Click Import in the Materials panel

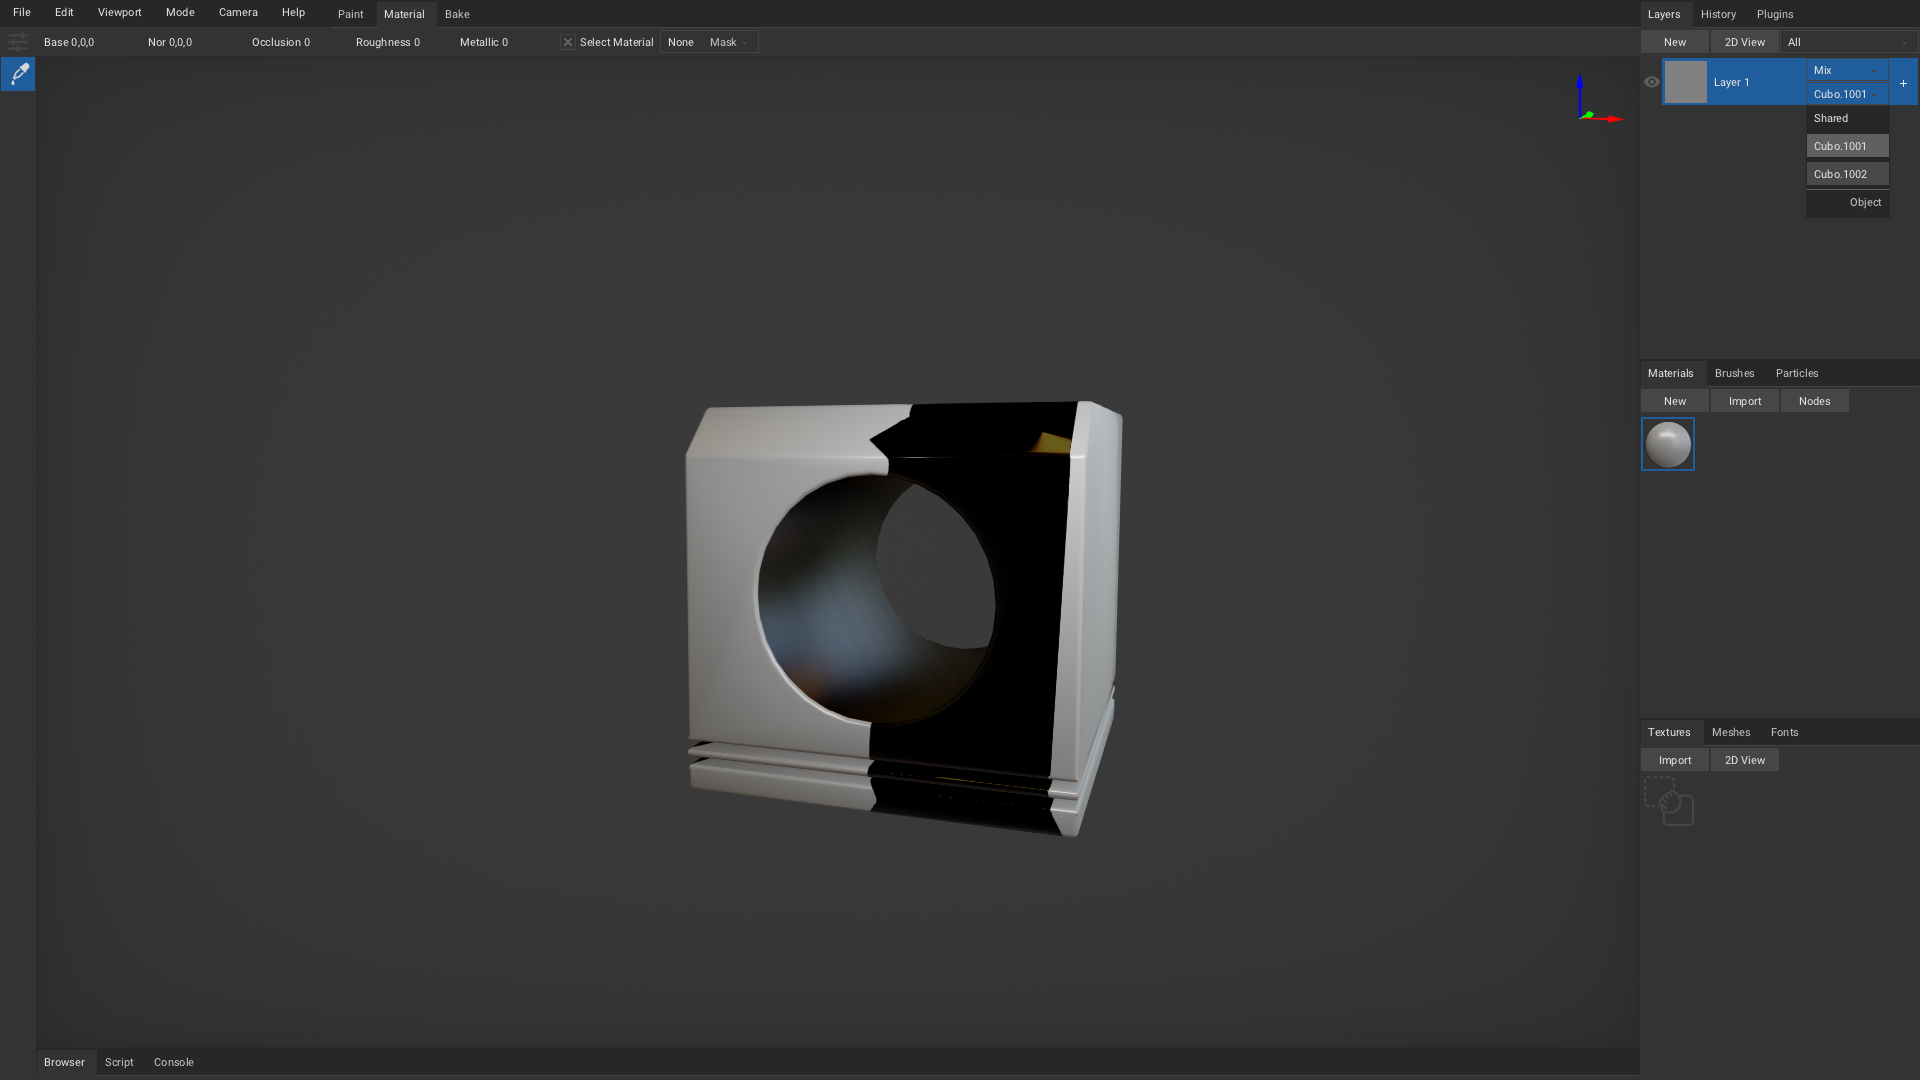click(x=1745, y=401)
